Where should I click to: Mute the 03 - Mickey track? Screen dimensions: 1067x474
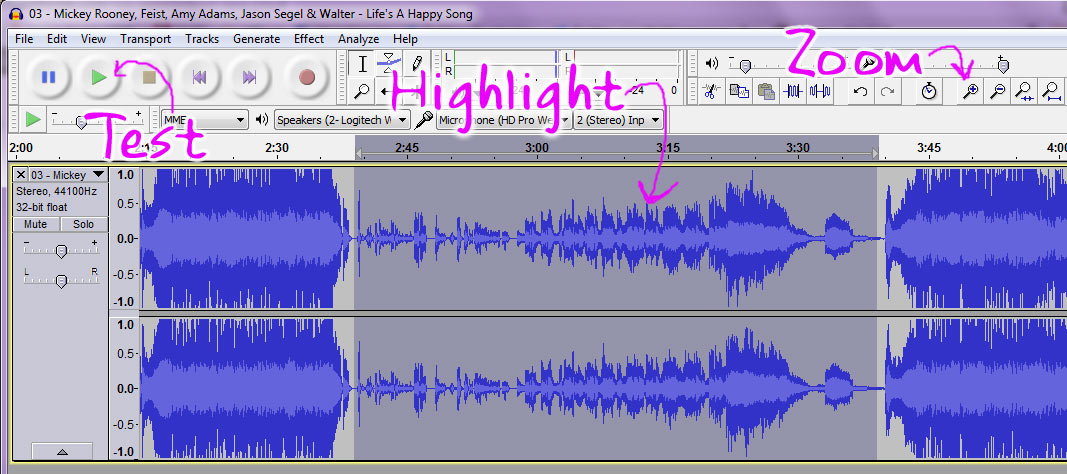(x=35, y=224)
